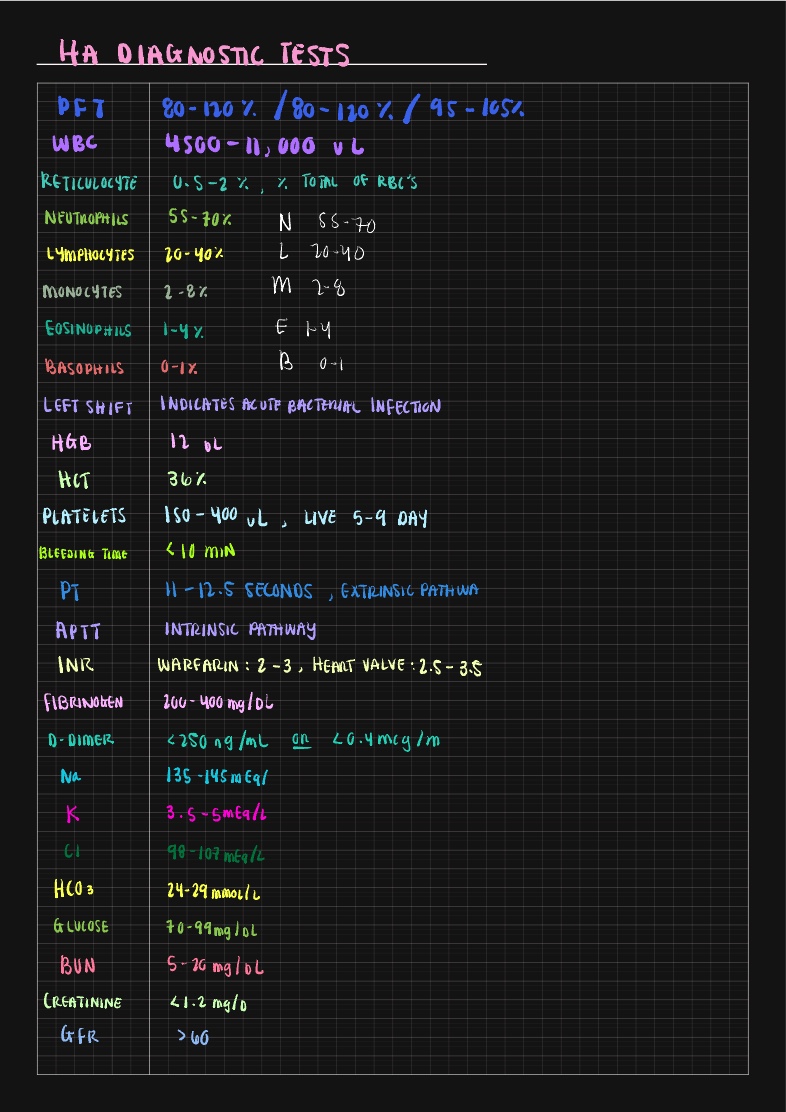Select the 'EOSINOPHILS' label
Viewport: 786px width, 1112px height.
pyautogui.click(x=88, y=329)
